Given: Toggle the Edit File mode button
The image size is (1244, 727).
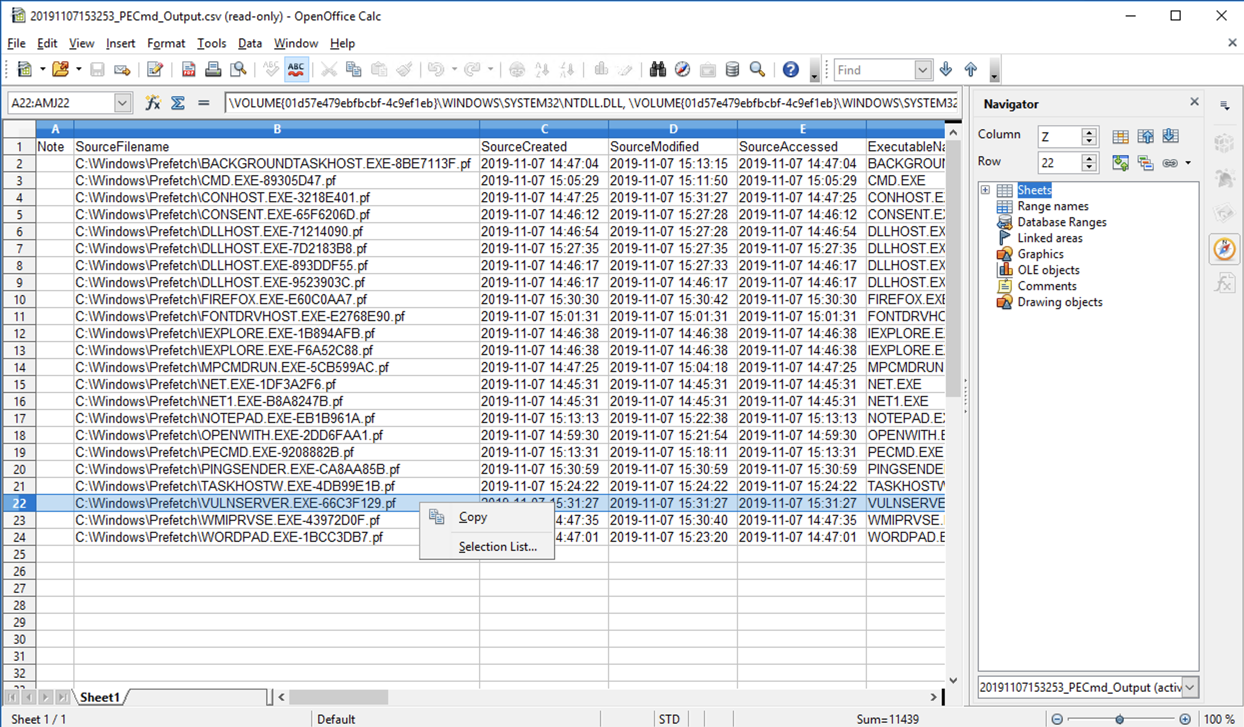Looking at the screenshot, I should click(x=154, y=69).
